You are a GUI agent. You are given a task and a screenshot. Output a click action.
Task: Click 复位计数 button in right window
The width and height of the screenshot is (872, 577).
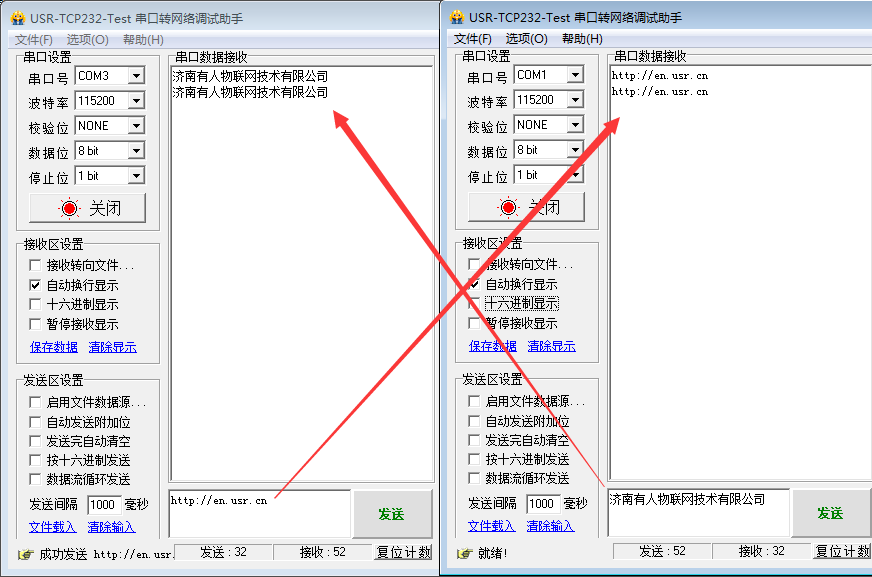click(x=842, y=551)
